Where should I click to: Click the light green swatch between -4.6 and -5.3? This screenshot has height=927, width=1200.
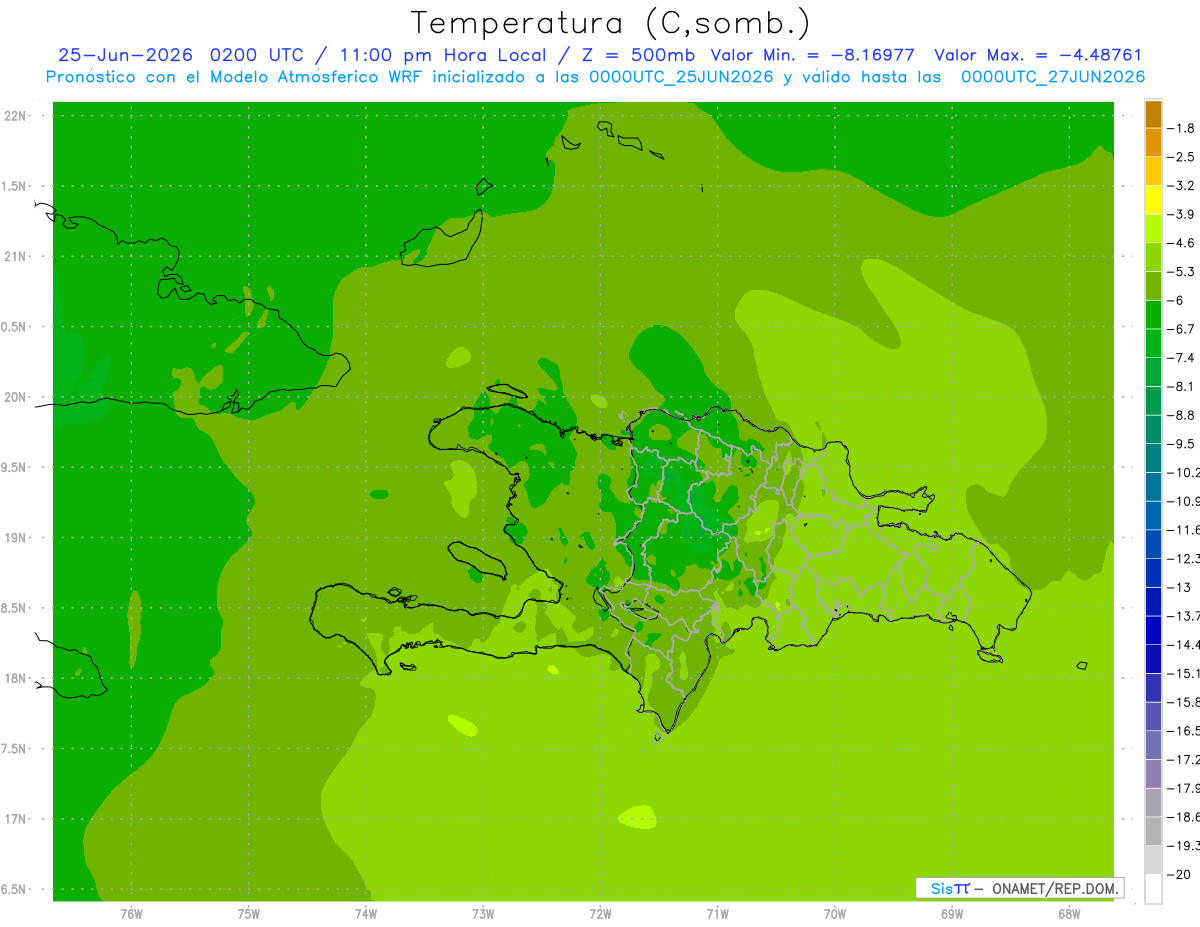[x=1153, y=257]
